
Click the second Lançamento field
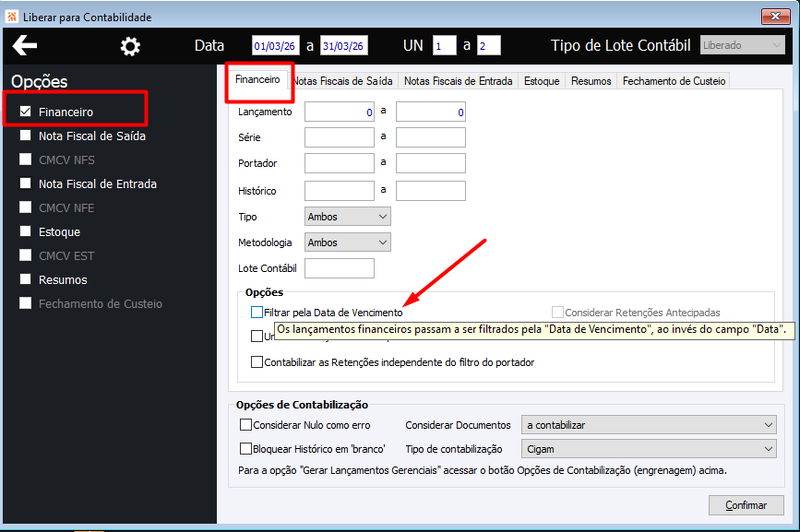pyautogui.click(x=431, y=112)
